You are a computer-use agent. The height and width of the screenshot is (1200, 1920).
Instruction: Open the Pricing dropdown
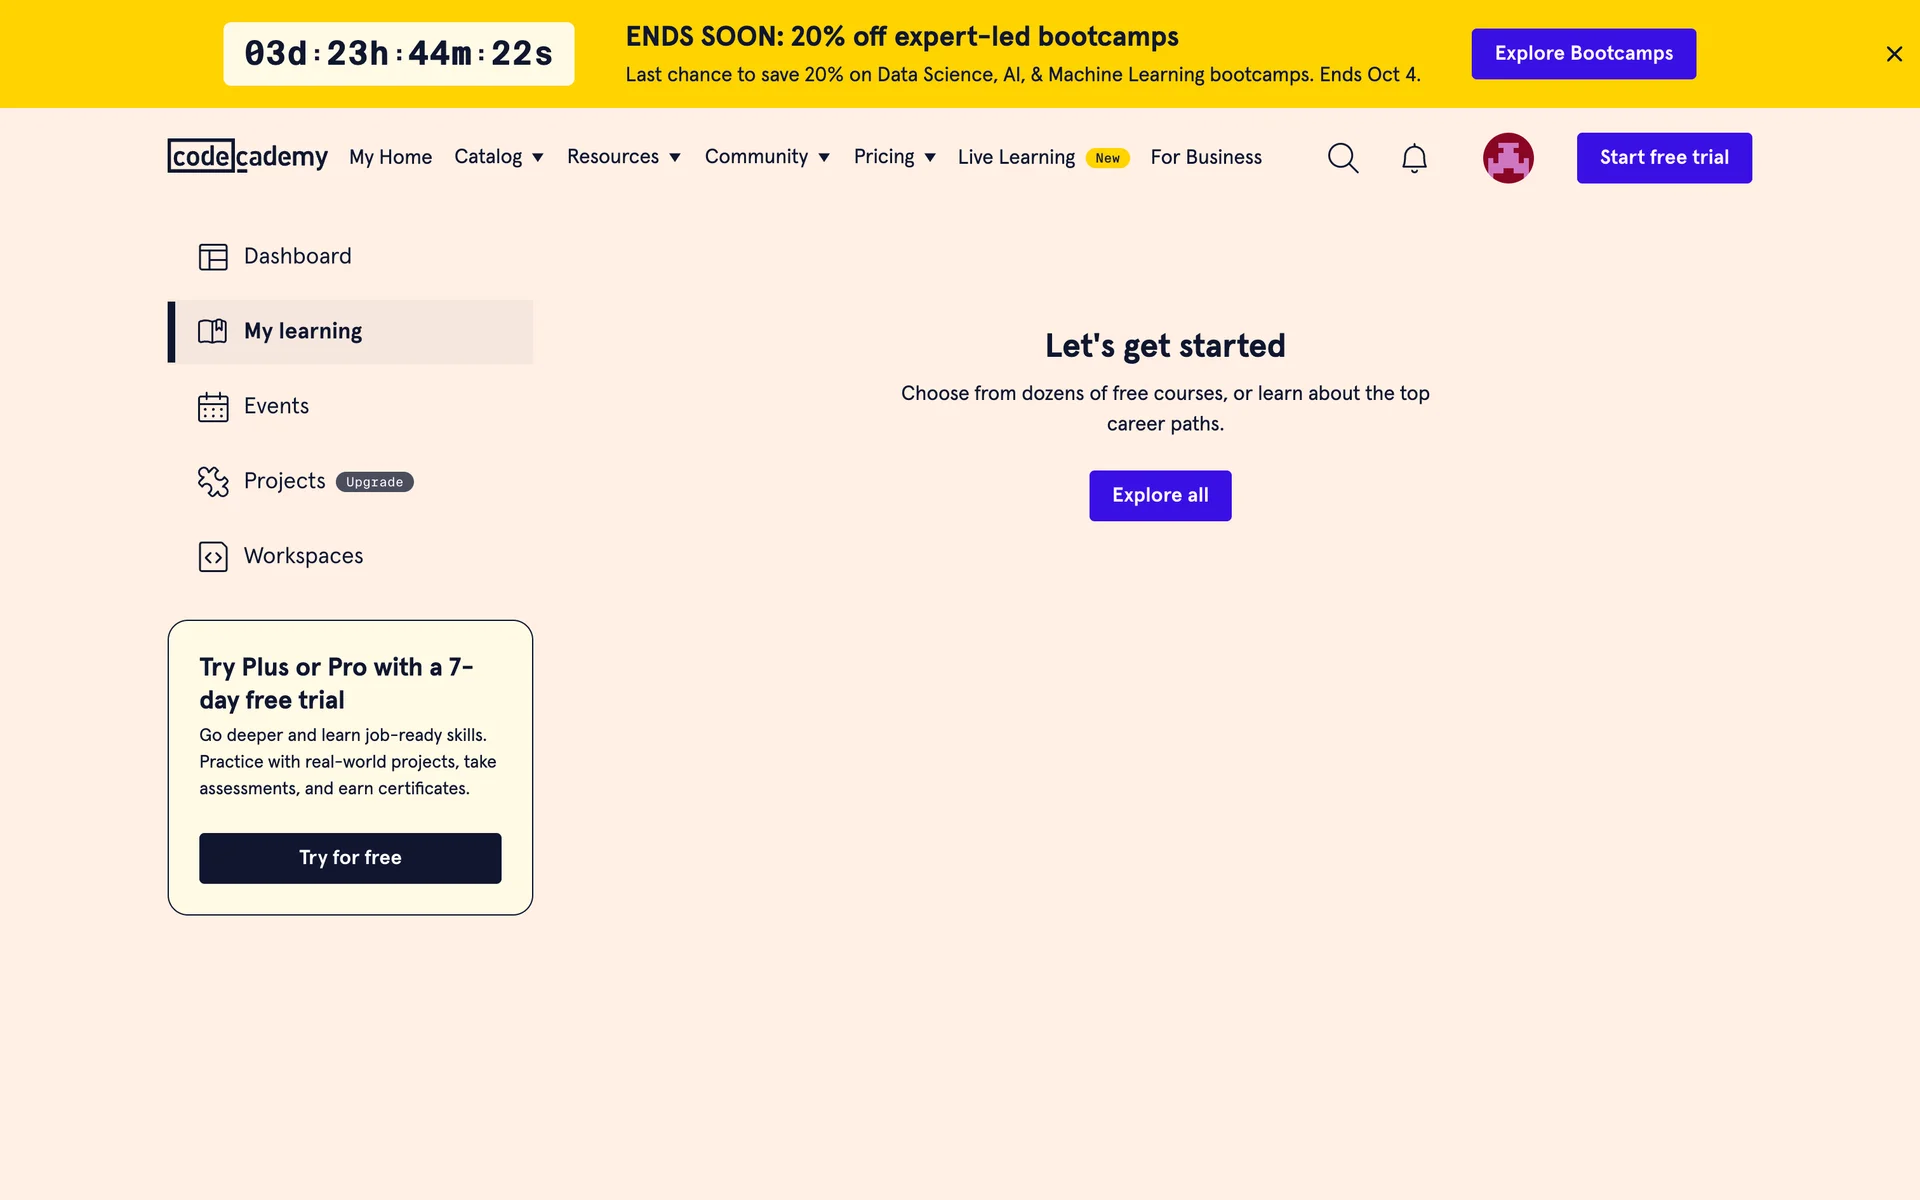coord(895,157)
